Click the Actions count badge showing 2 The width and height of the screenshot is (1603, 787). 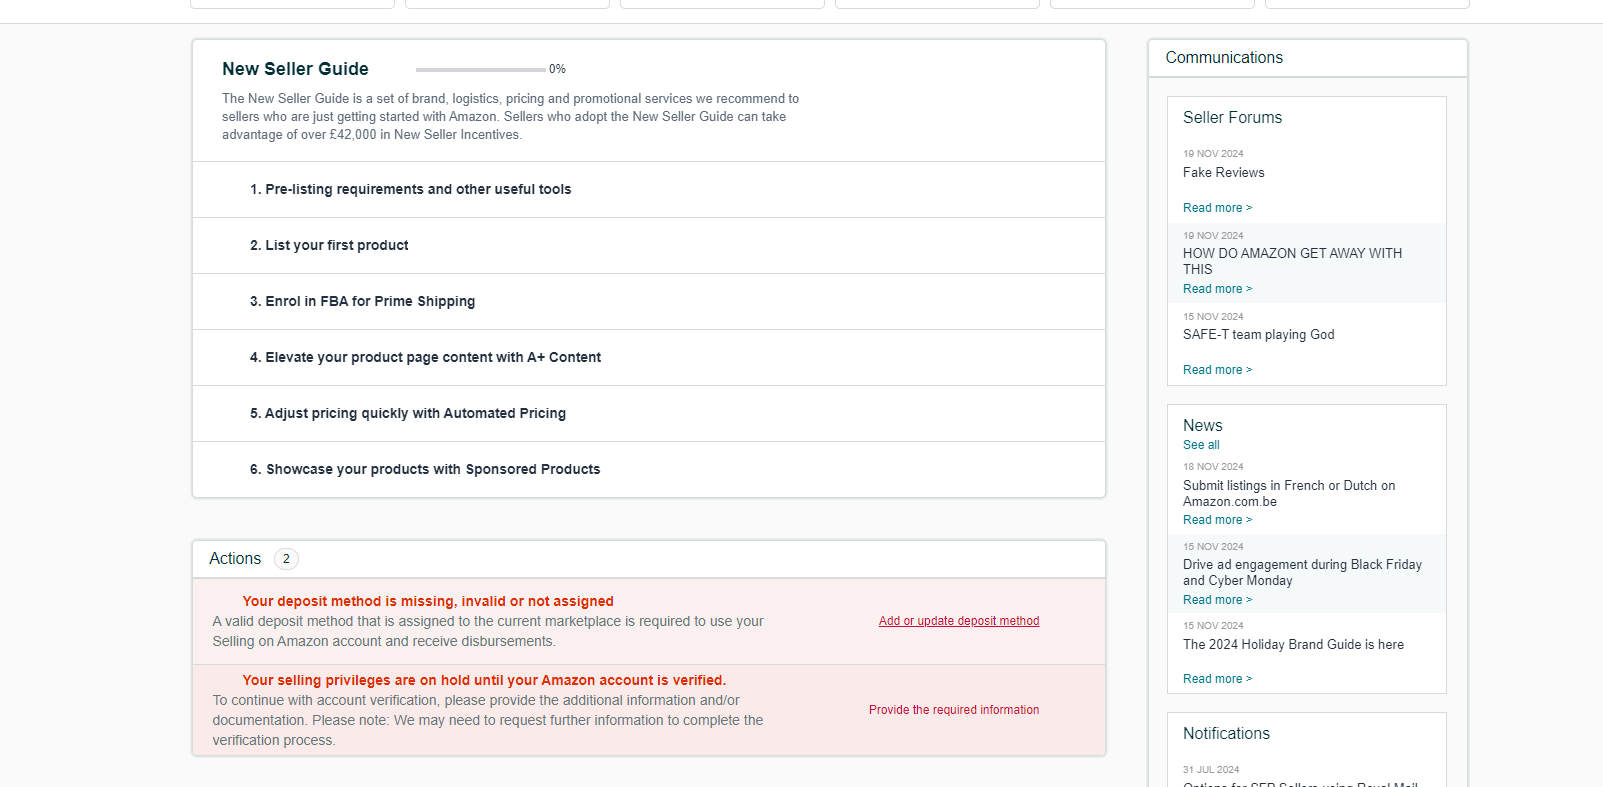pos(286,559)
